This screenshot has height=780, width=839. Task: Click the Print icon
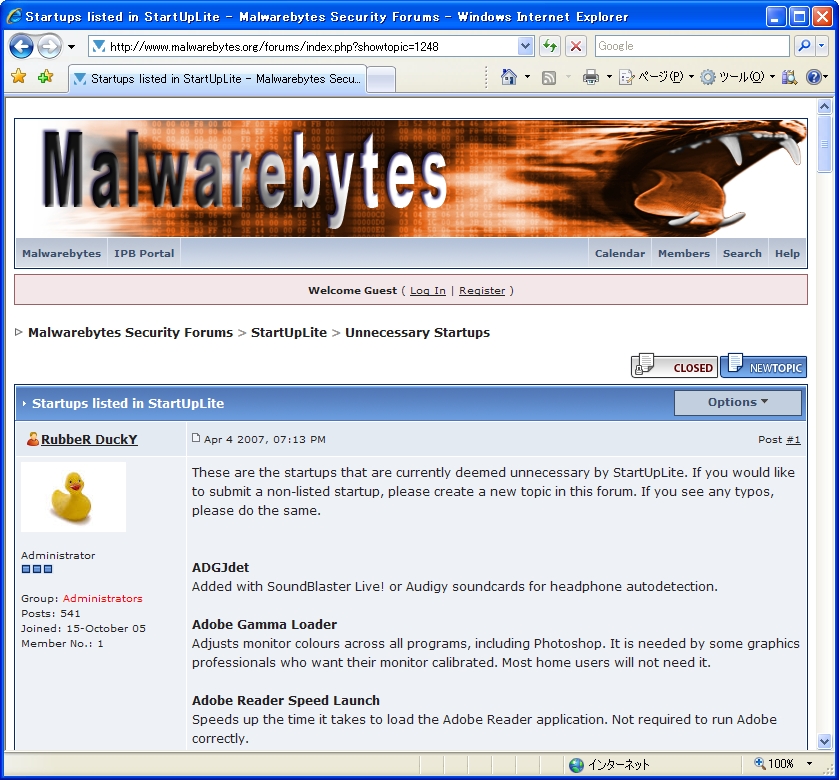(591, 78)
